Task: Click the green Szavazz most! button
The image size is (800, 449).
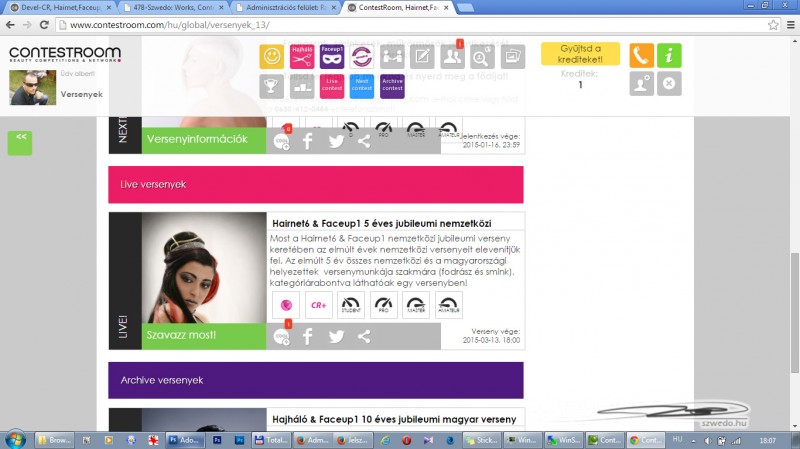Action: tap(204, 336)
